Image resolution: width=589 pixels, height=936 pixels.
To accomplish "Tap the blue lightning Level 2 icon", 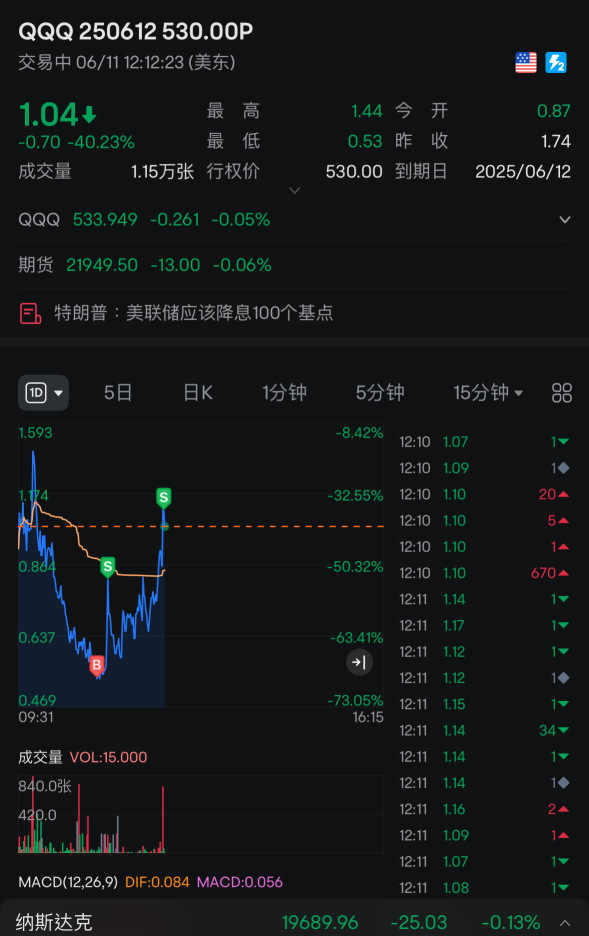I will tap(556, 63).
